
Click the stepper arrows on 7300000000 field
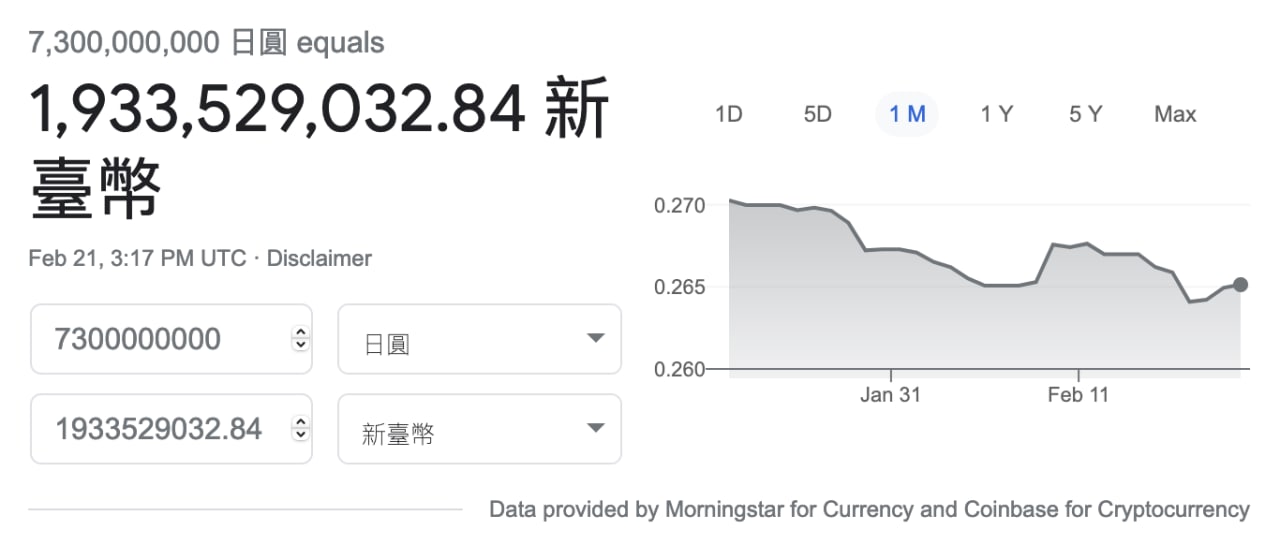(x=300, y=339)
